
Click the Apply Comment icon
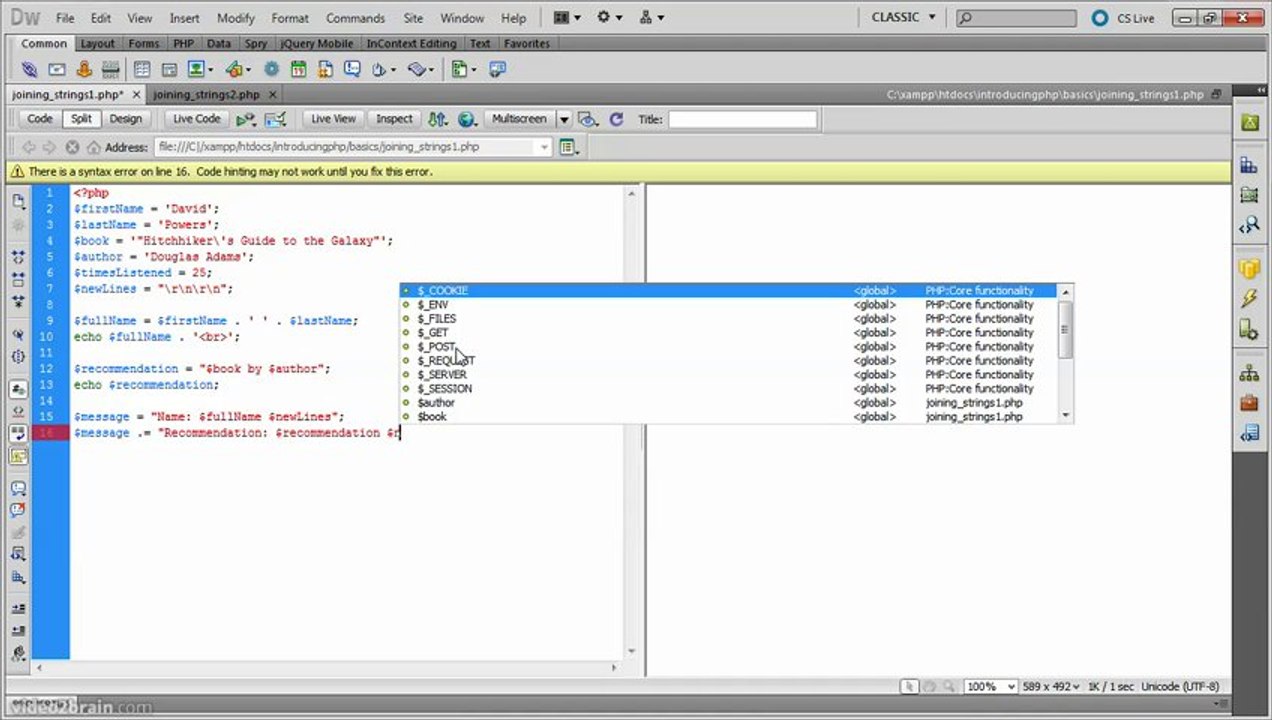pyautogui.click(x=18, y=488)
